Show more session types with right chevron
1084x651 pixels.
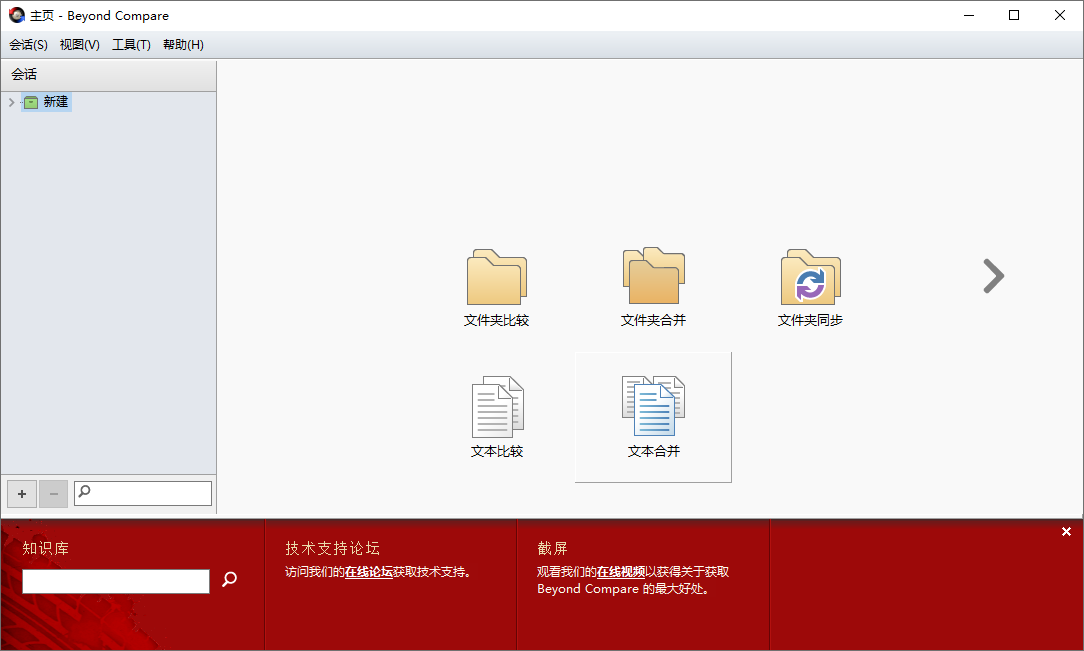coord(993,276)
